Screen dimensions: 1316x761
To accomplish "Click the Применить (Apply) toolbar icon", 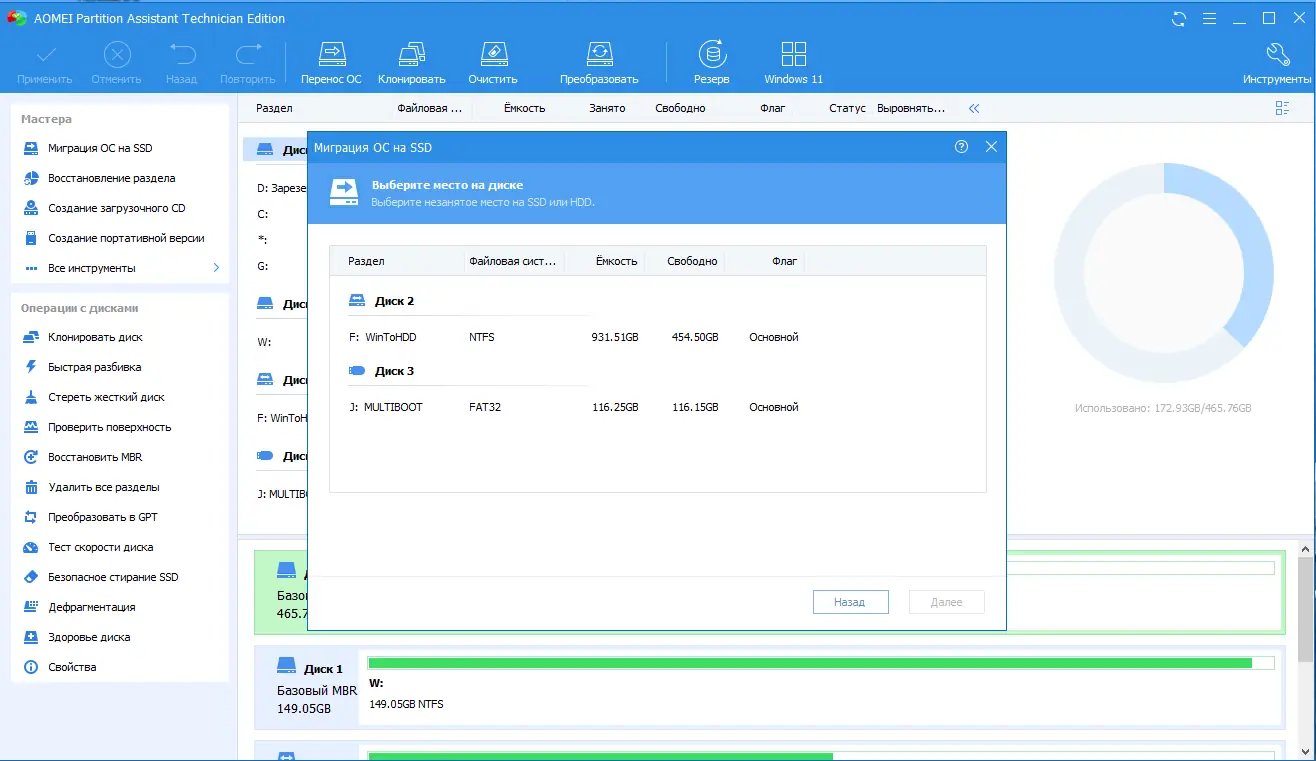I will click(45, 63).
